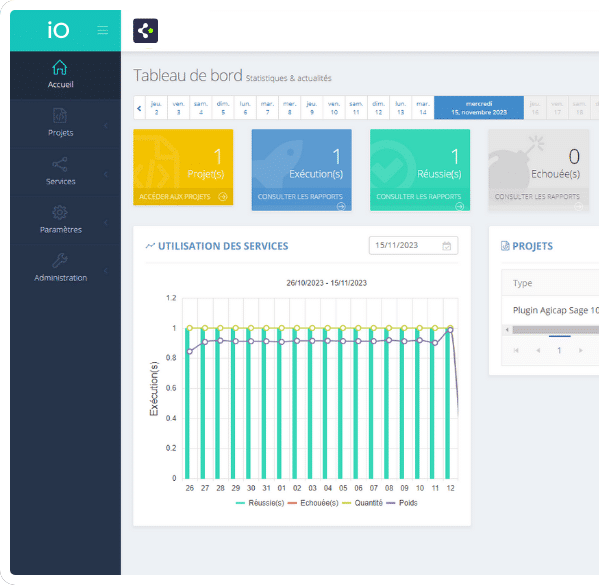Click arrow icon on Exécution(s) card

(341, 206)
